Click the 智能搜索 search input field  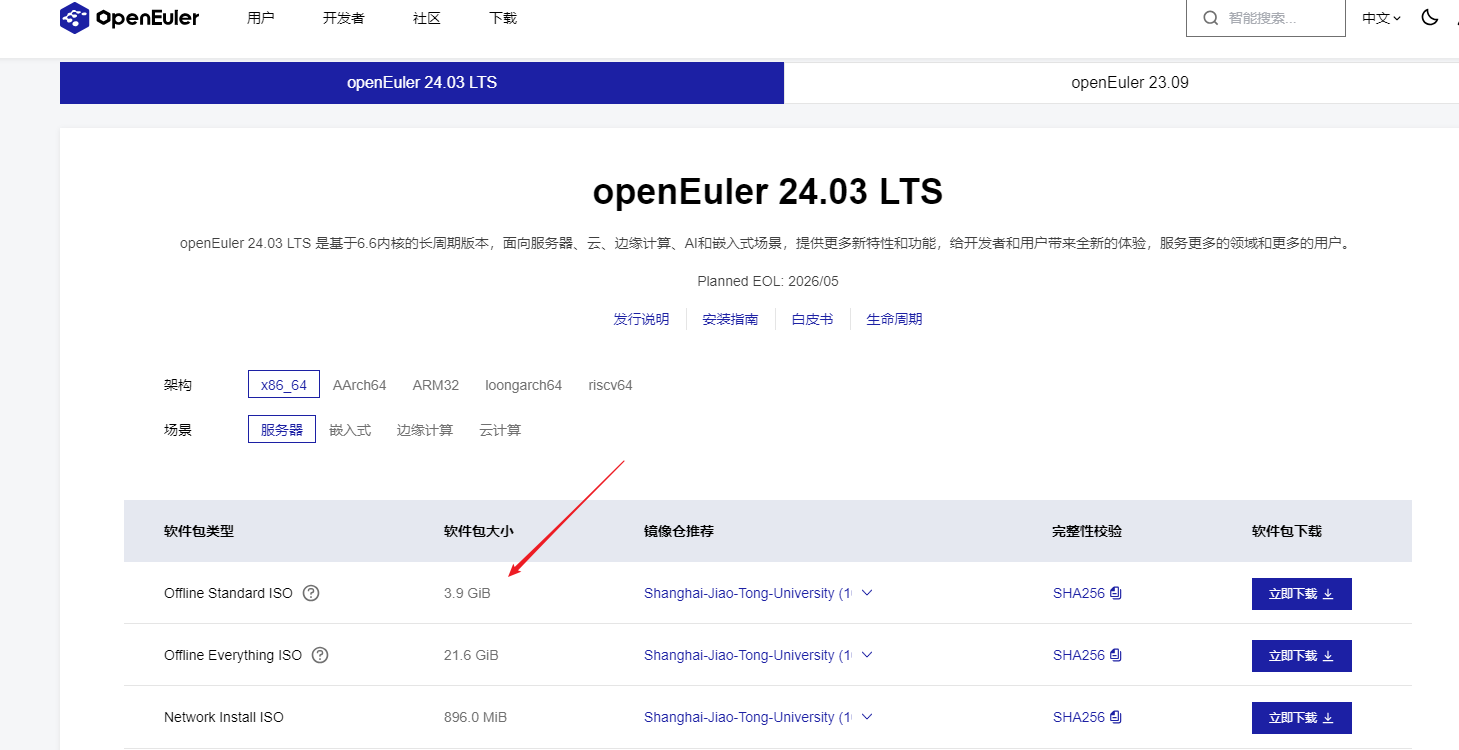1275,18
